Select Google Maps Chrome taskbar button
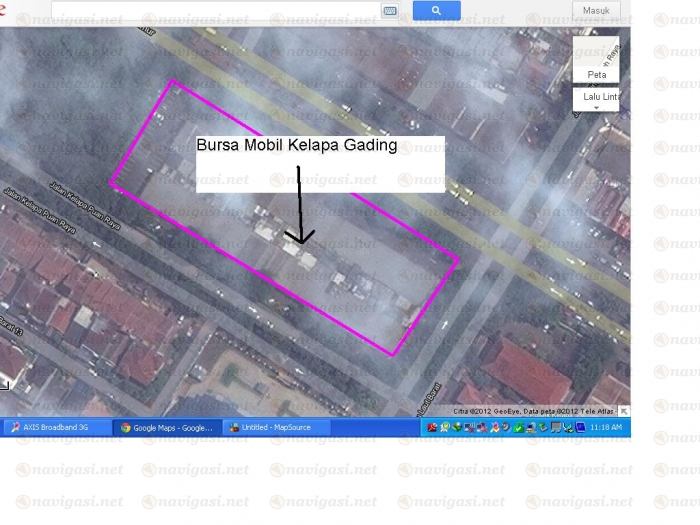Image resolution: width=700 pixels, height=525 pixels. (x=166, y=427)
